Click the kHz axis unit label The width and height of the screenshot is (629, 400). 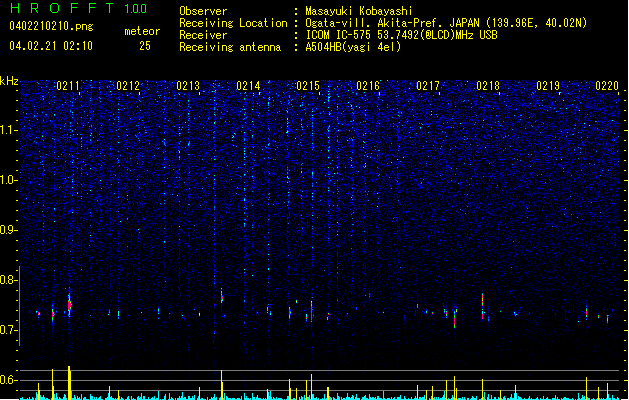coord(9,81)
